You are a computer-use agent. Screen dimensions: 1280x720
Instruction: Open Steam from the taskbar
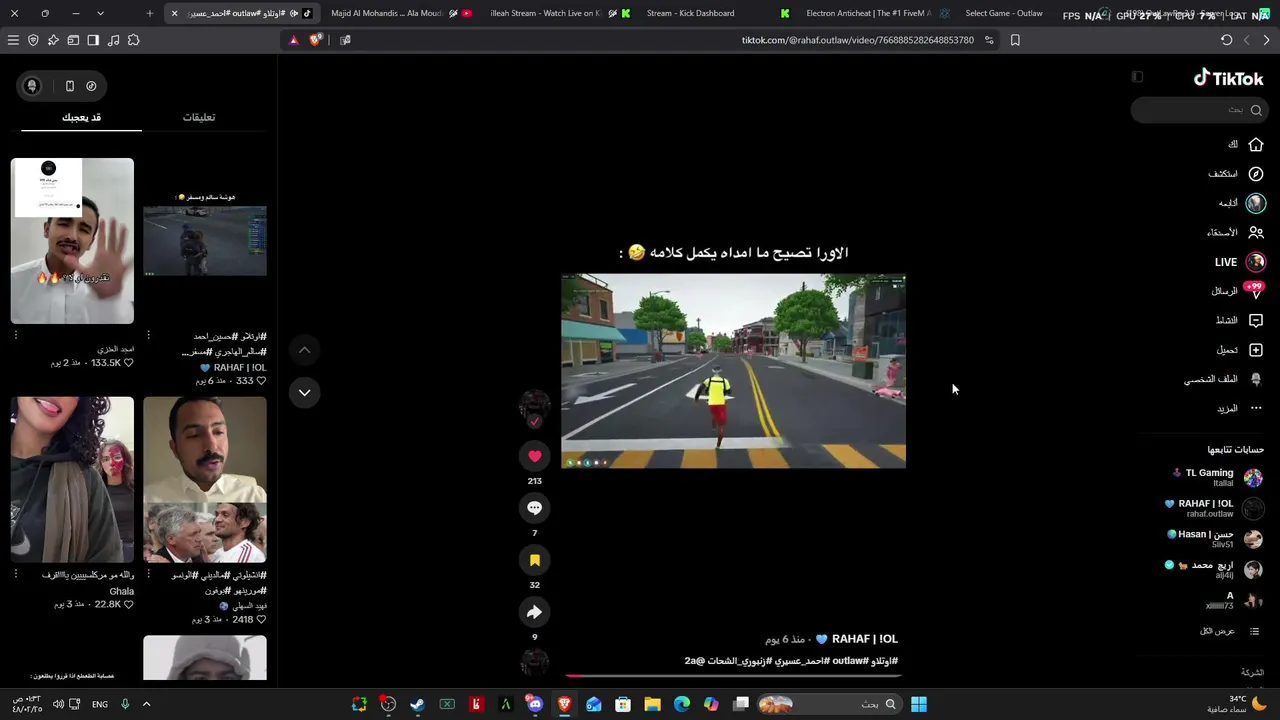(417, 704)
